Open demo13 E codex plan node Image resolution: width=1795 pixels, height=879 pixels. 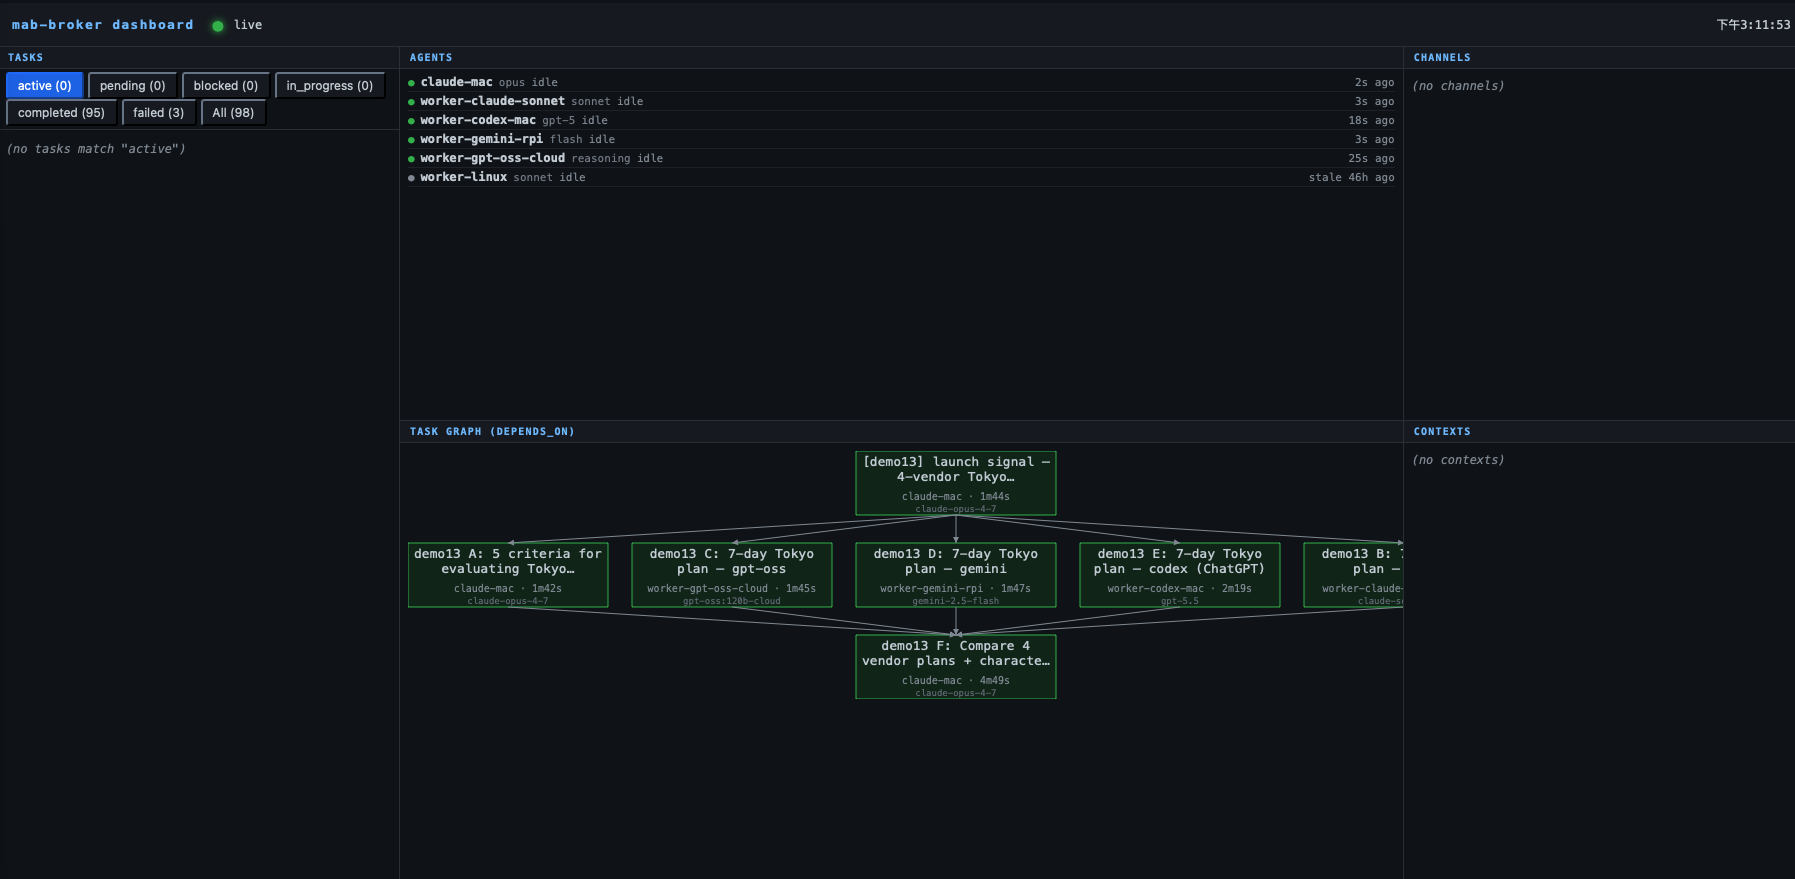[1180, 575]
